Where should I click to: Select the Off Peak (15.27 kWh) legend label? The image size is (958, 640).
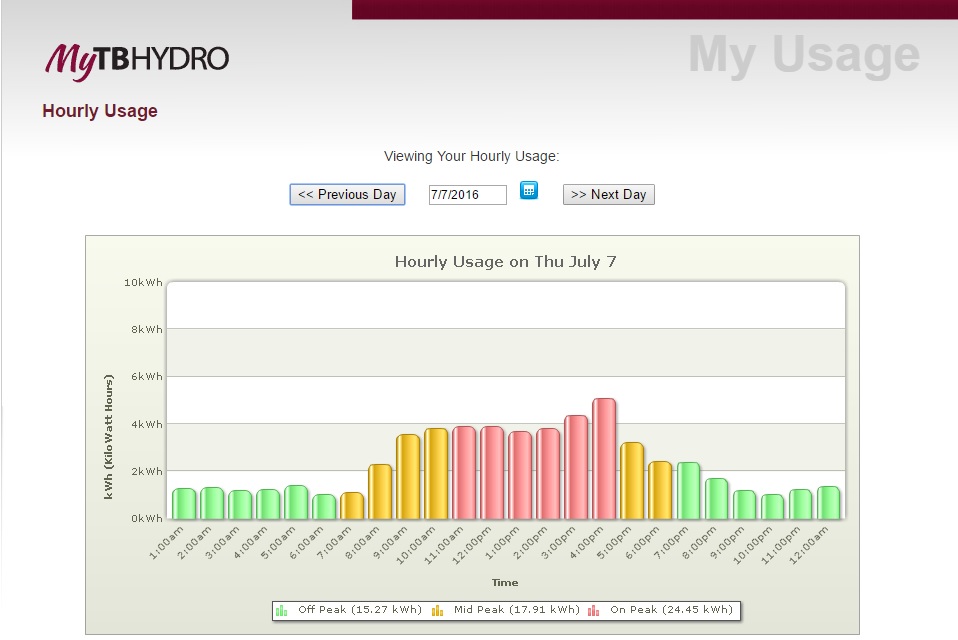point(360,609)
